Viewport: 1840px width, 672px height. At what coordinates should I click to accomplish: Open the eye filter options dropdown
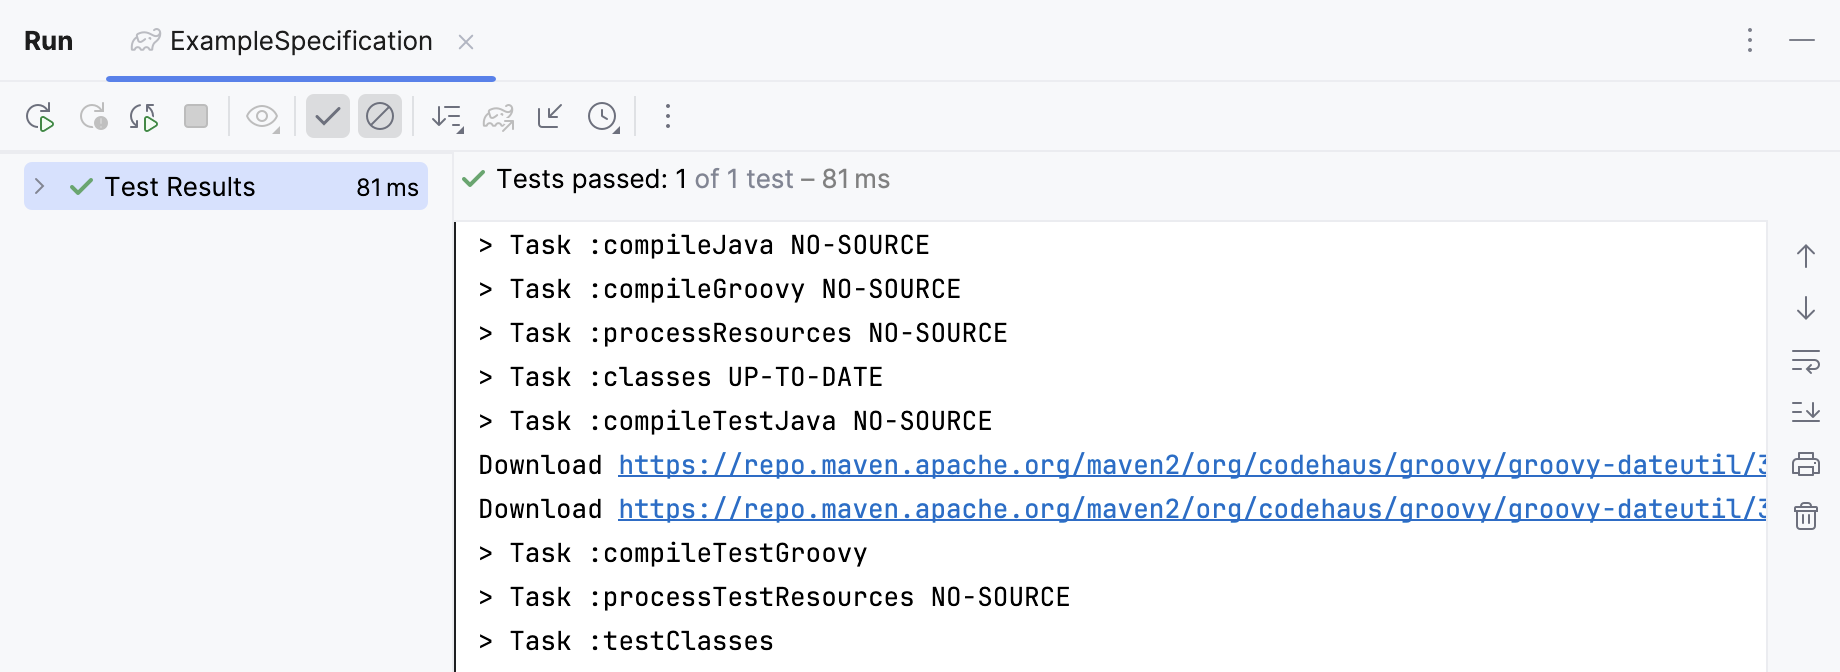click(262, 117)
